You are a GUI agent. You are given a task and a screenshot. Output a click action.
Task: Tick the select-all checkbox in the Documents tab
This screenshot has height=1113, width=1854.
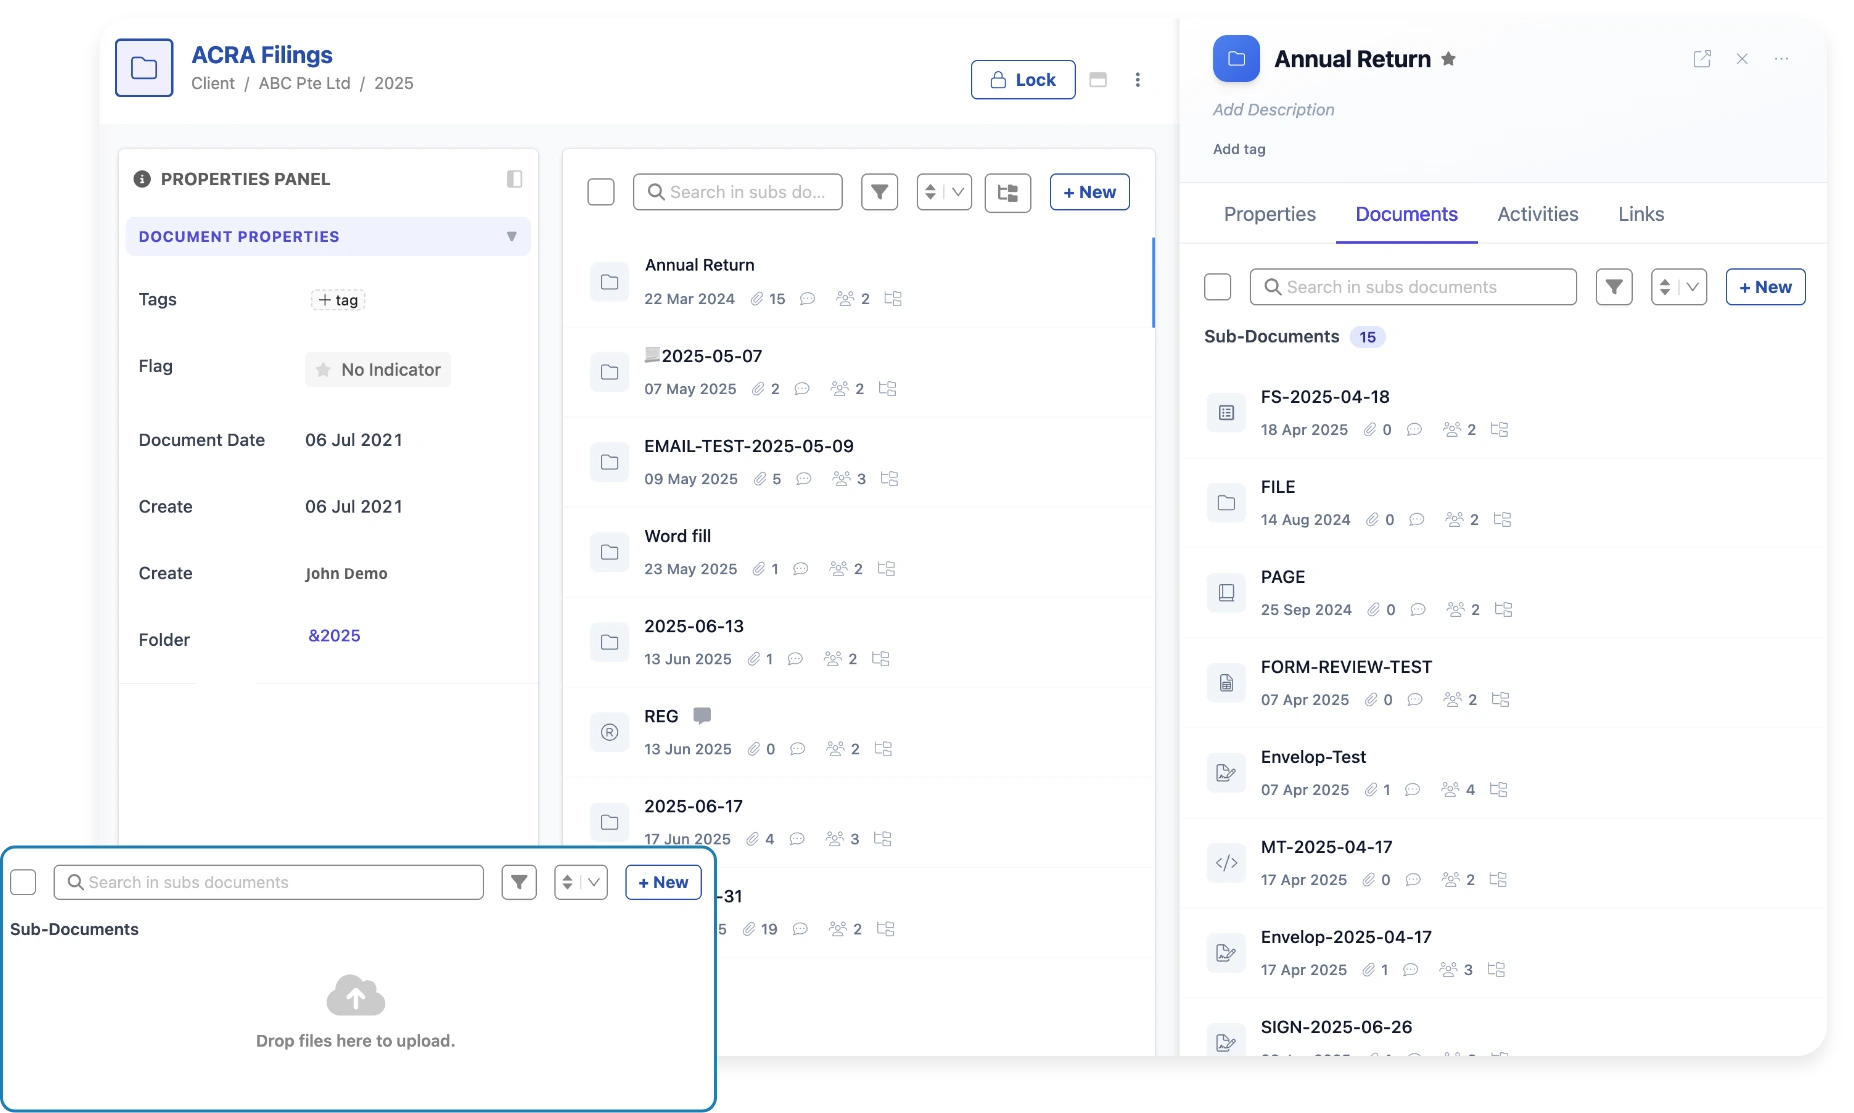[1217, 287]
